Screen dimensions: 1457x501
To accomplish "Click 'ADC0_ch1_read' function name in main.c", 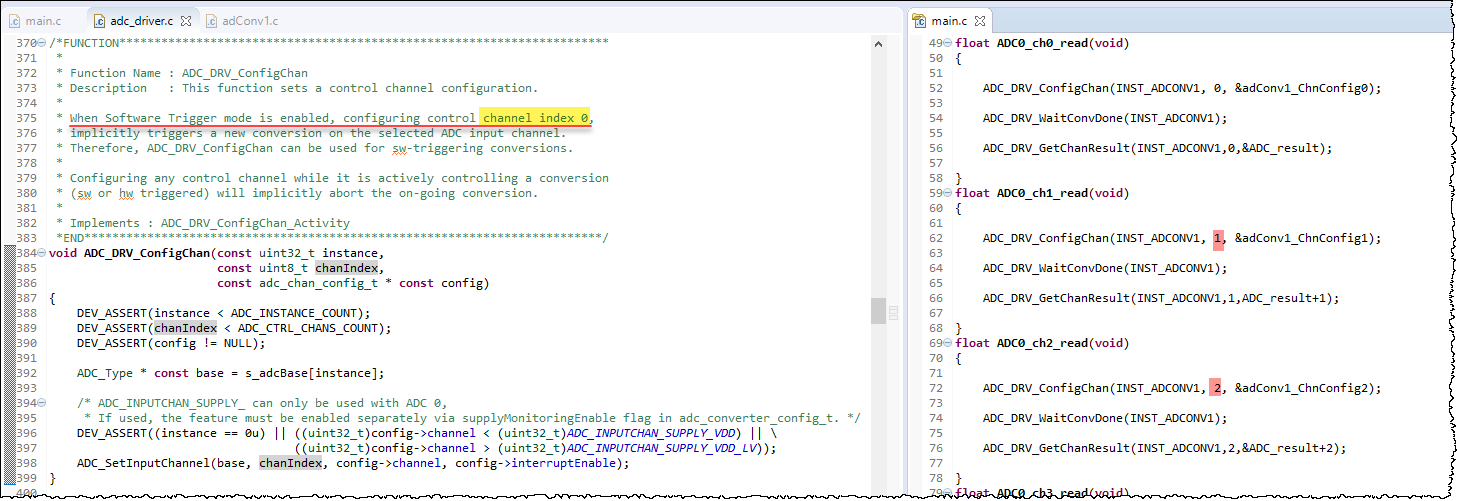I will (x=1042, y=193).
